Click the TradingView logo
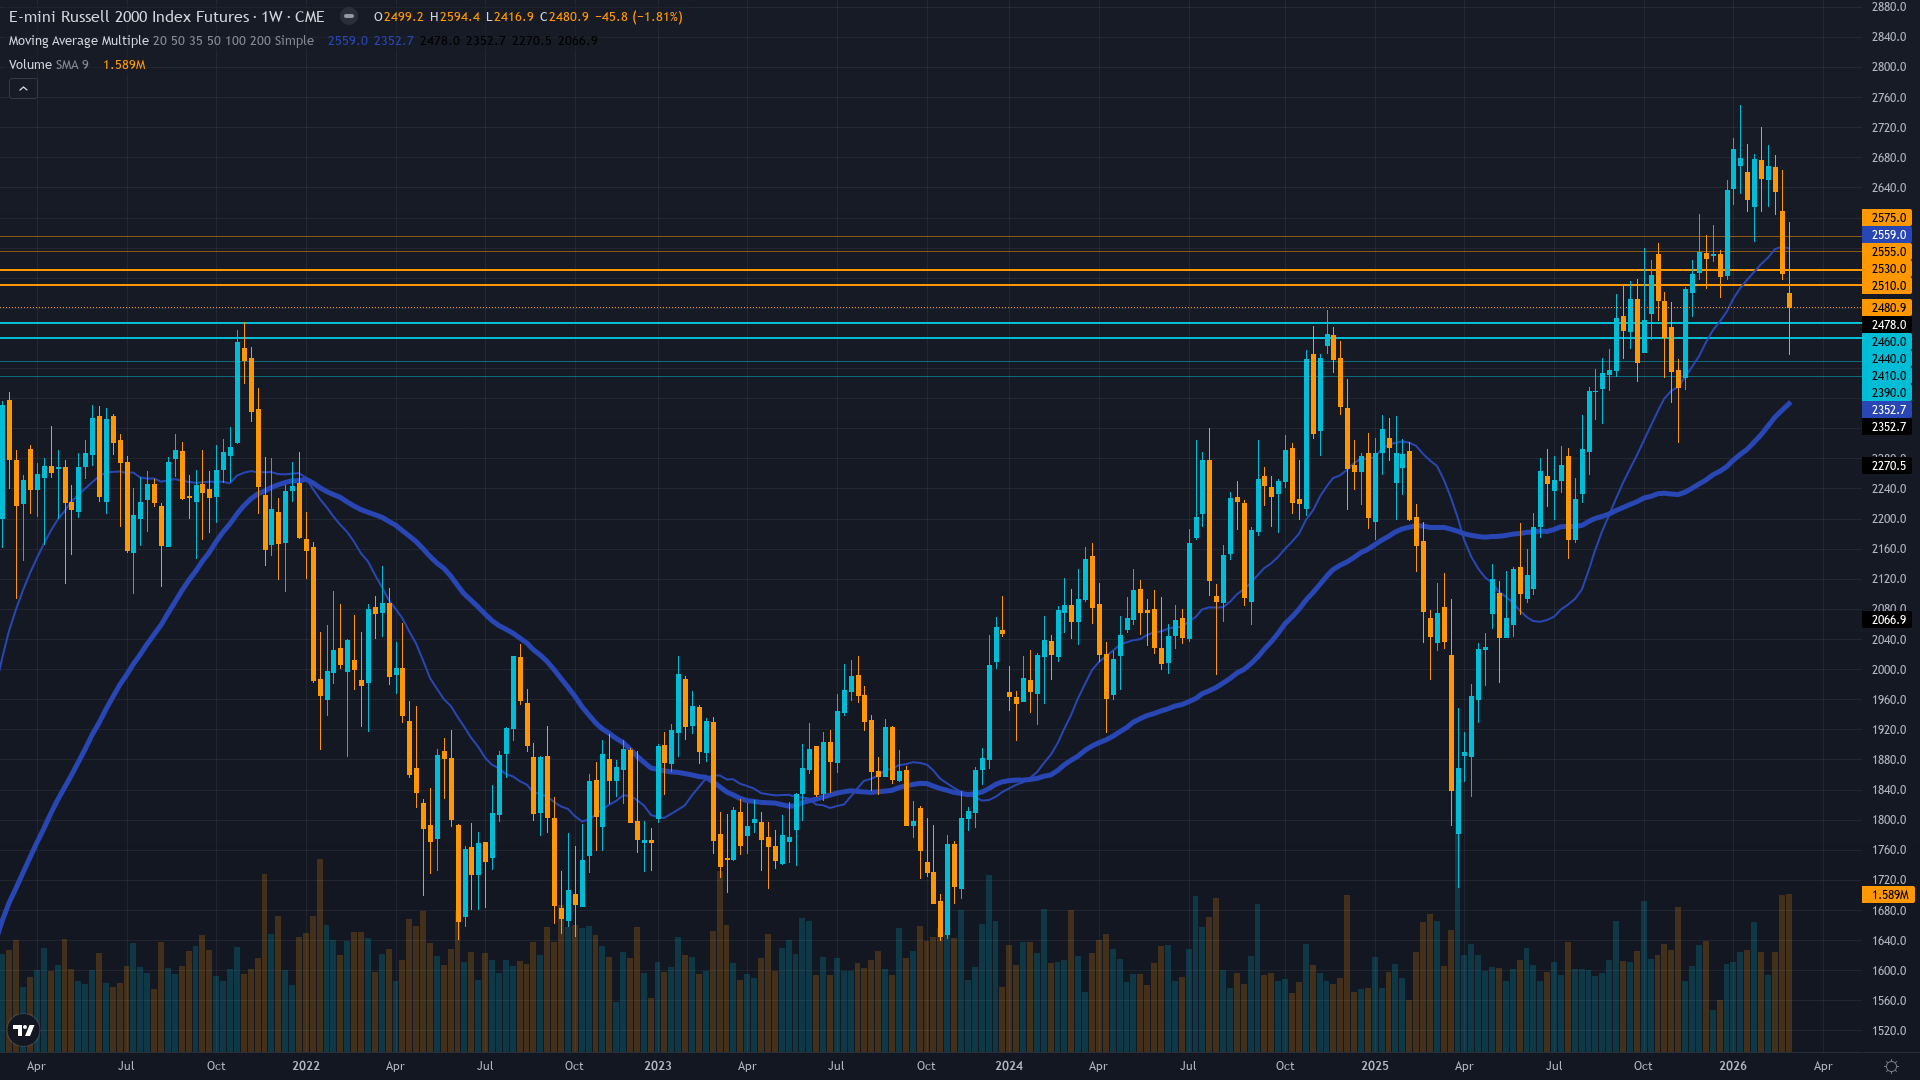The width and height of the screenshot is (1920, 1080). (23, 1030)
